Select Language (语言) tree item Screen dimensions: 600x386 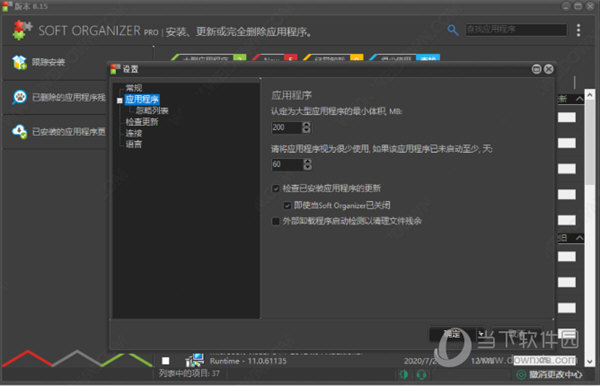[134, 144]
